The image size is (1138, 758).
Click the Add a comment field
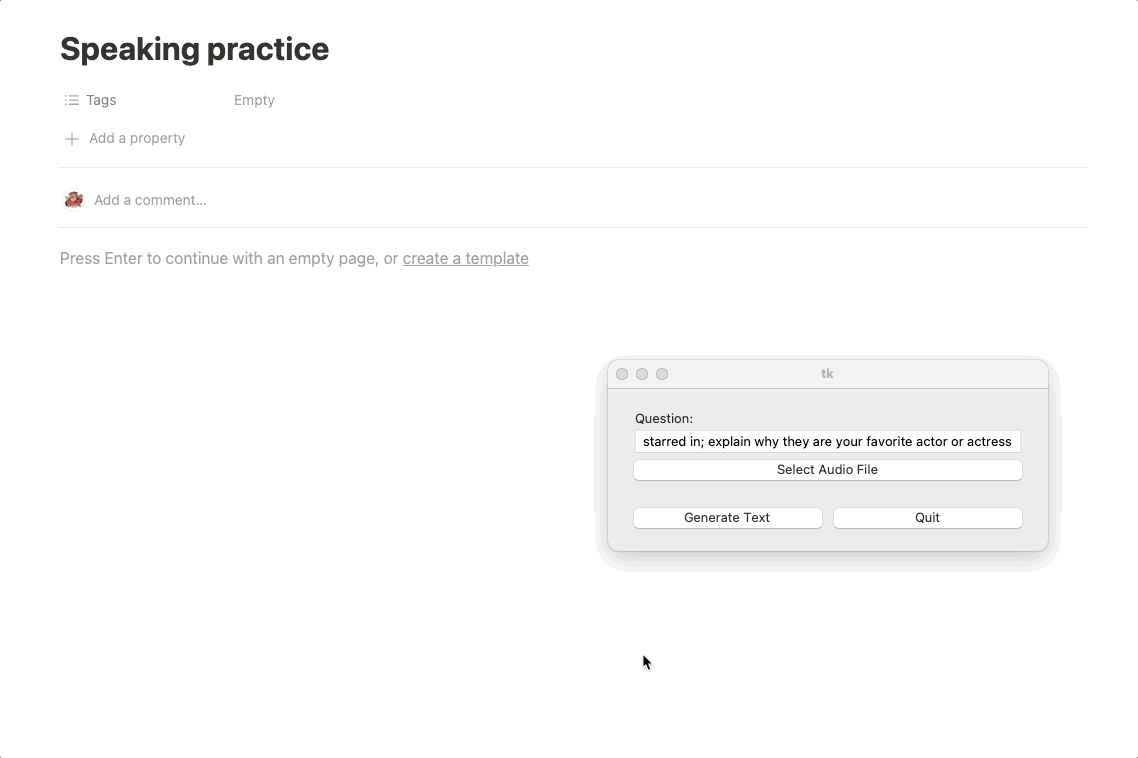150,200
